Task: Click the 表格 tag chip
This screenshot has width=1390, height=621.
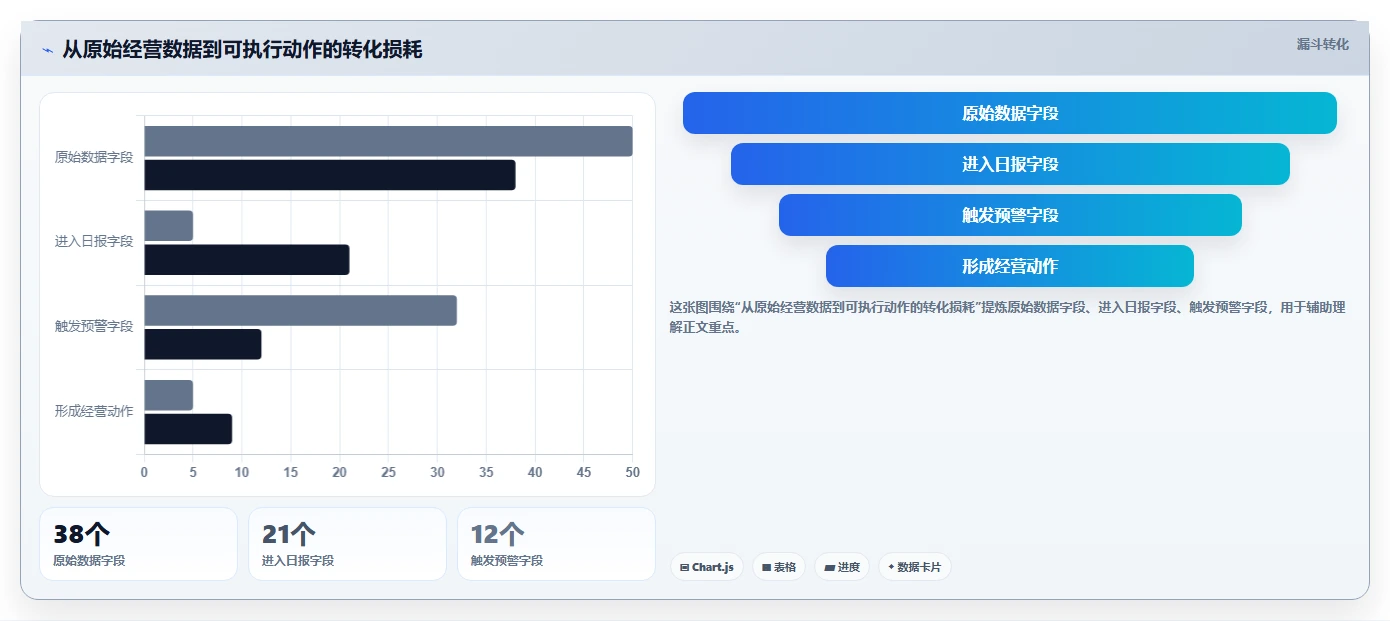Action: pyautogui.click(x=779, y=567)
